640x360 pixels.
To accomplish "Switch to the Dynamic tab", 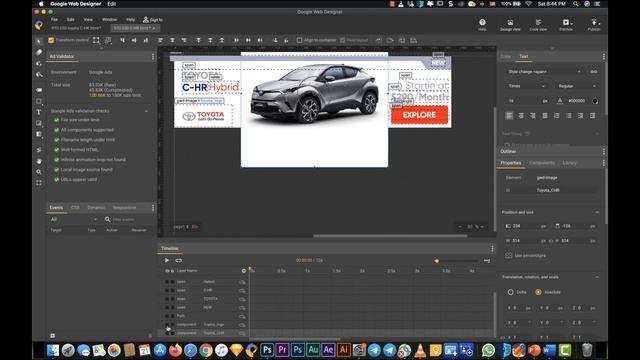I will coord(96,208).
